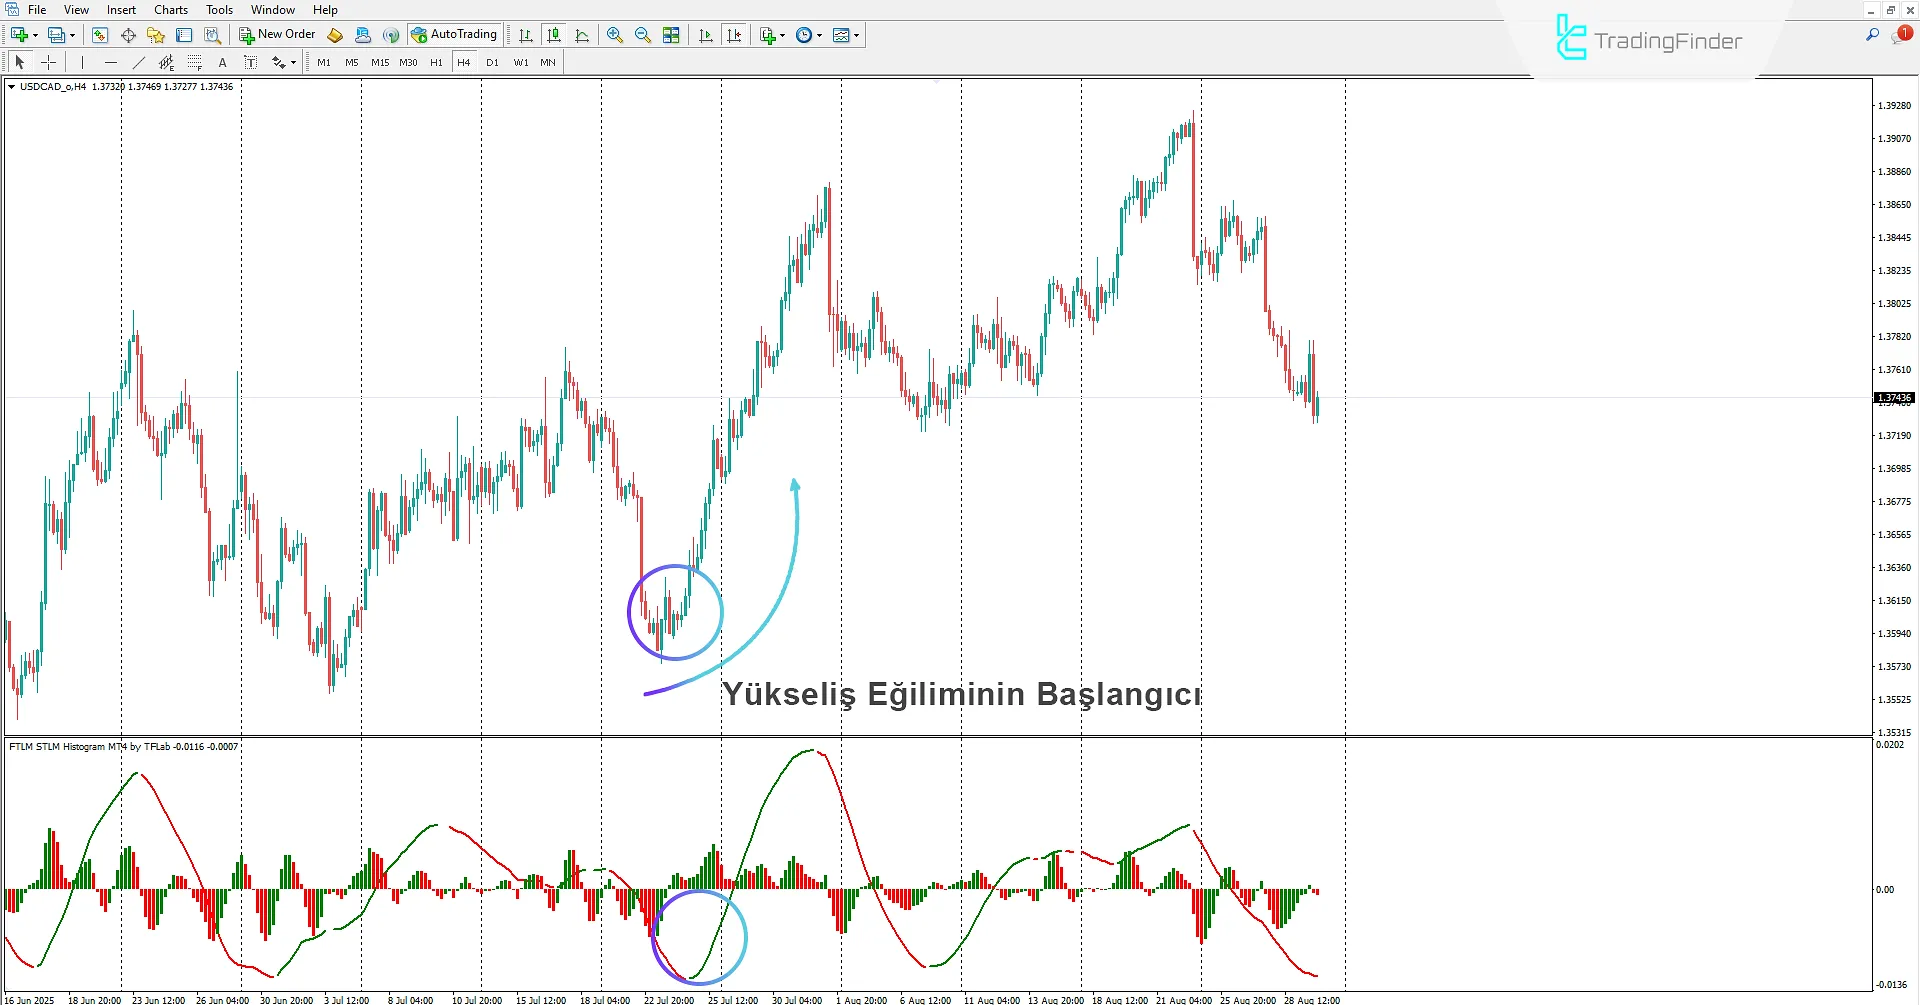The image size is (1920, 1005).
Task: Toggle the chart shift from right edge
Action: click(734, 34)
